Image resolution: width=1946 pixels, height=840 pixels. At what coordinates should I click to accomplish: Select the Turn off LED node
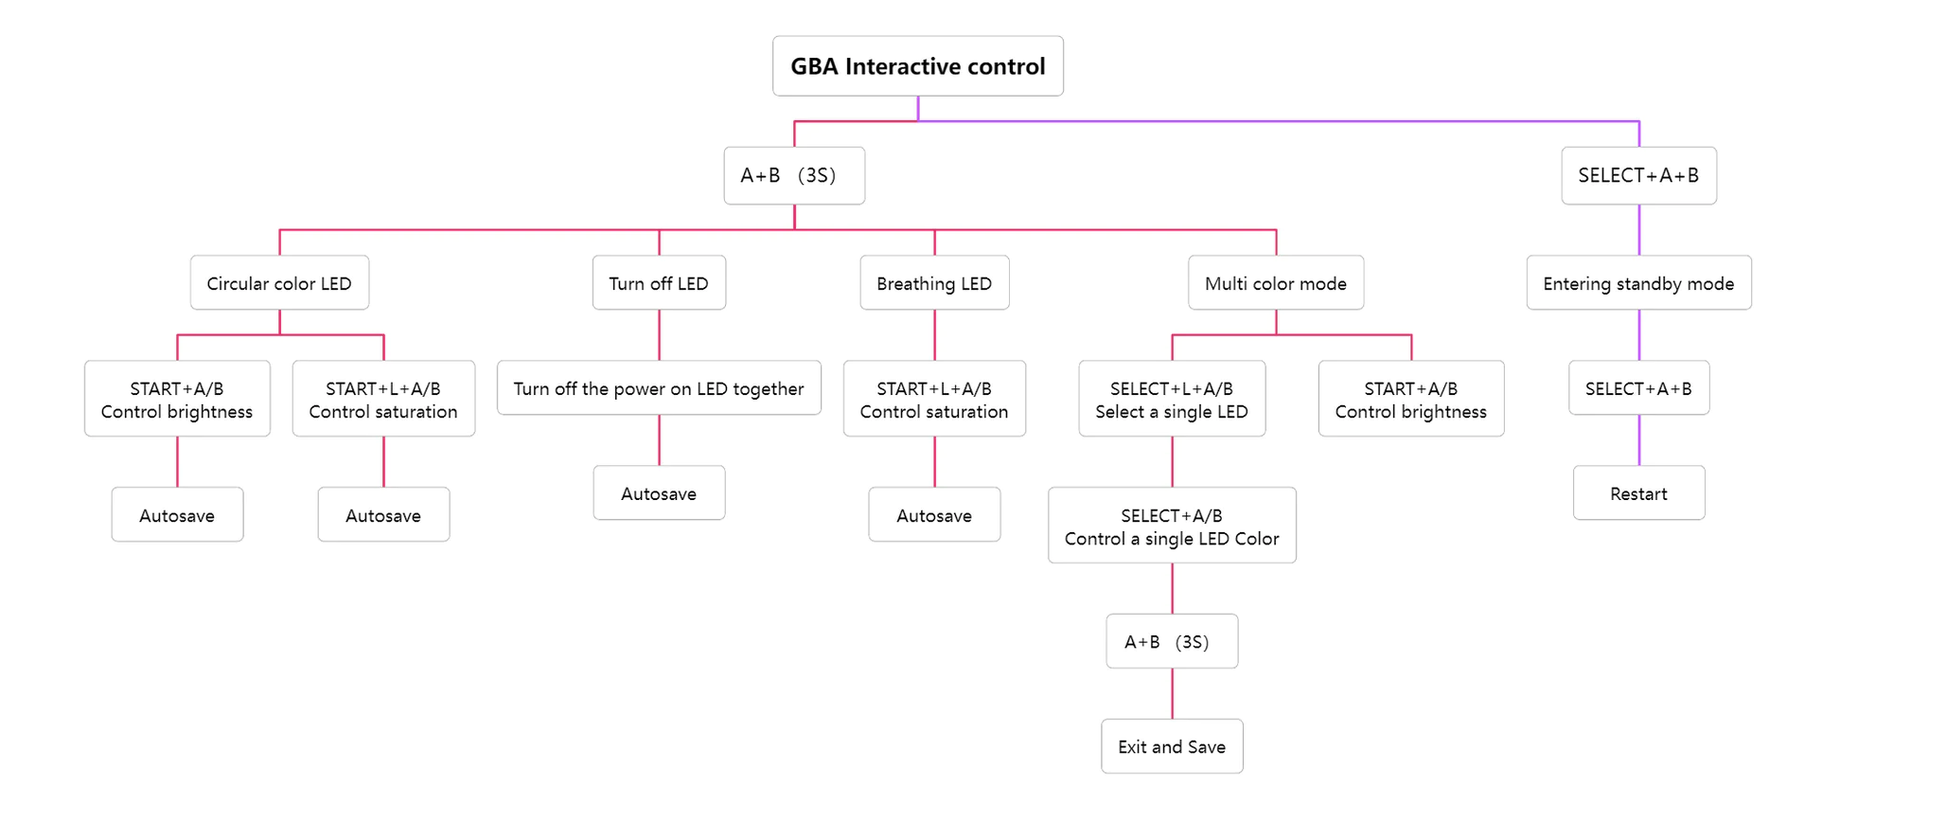point(658,283)
